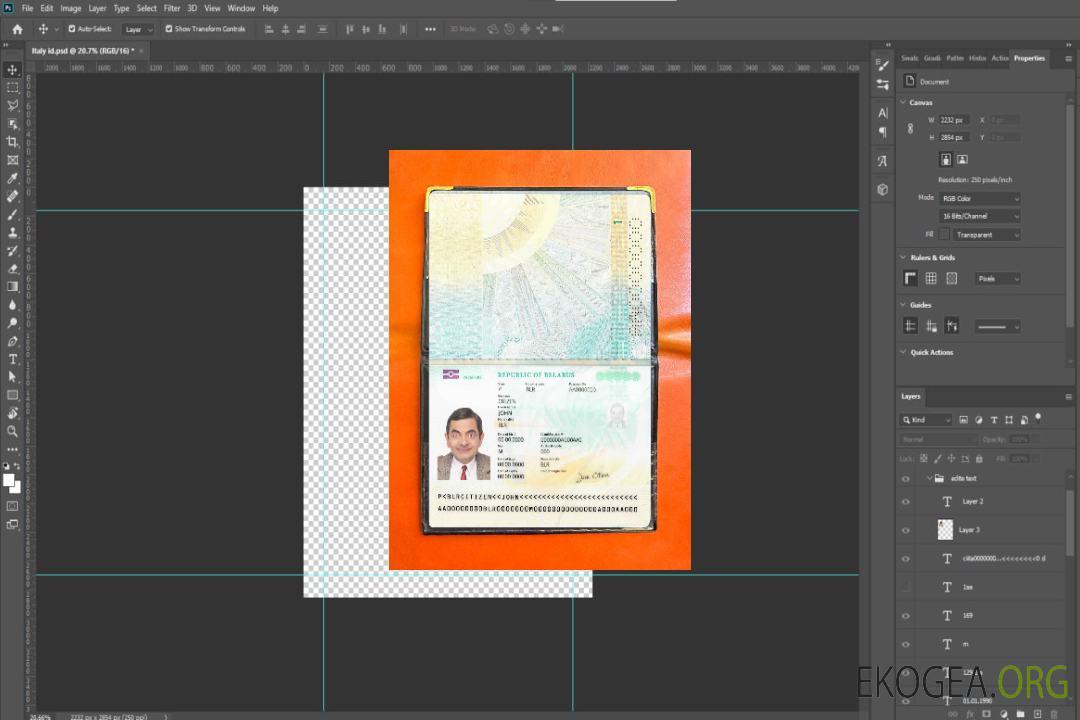Select the Rectangle shape tool
The height and width of the screenshot is (720, 1080).
click(12, 395)
